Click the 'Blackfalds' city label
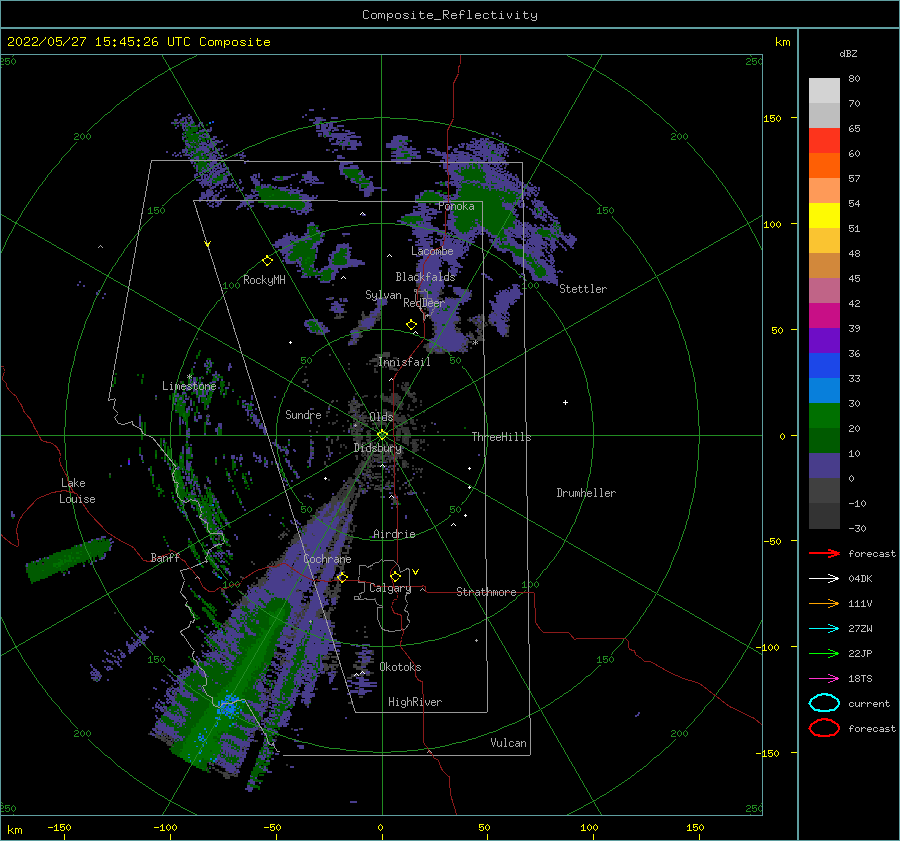The width and height of the screenshot is (900, 841). tap(425, 277)
